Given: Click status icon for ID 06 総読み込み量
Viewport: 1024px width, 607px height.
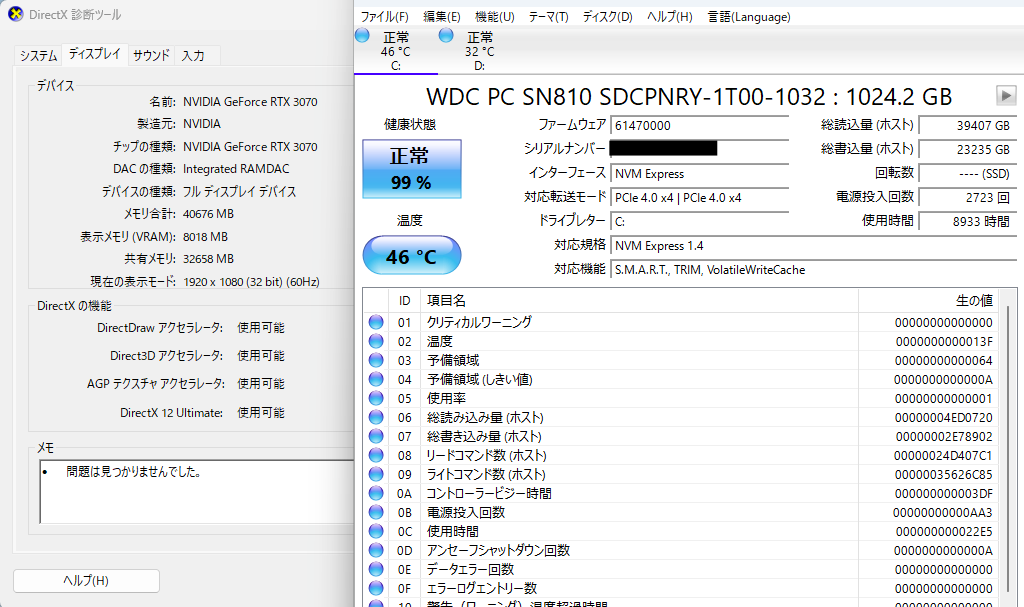Looking at the screenshot, I should pyautogui.click(x=376, y=417).
